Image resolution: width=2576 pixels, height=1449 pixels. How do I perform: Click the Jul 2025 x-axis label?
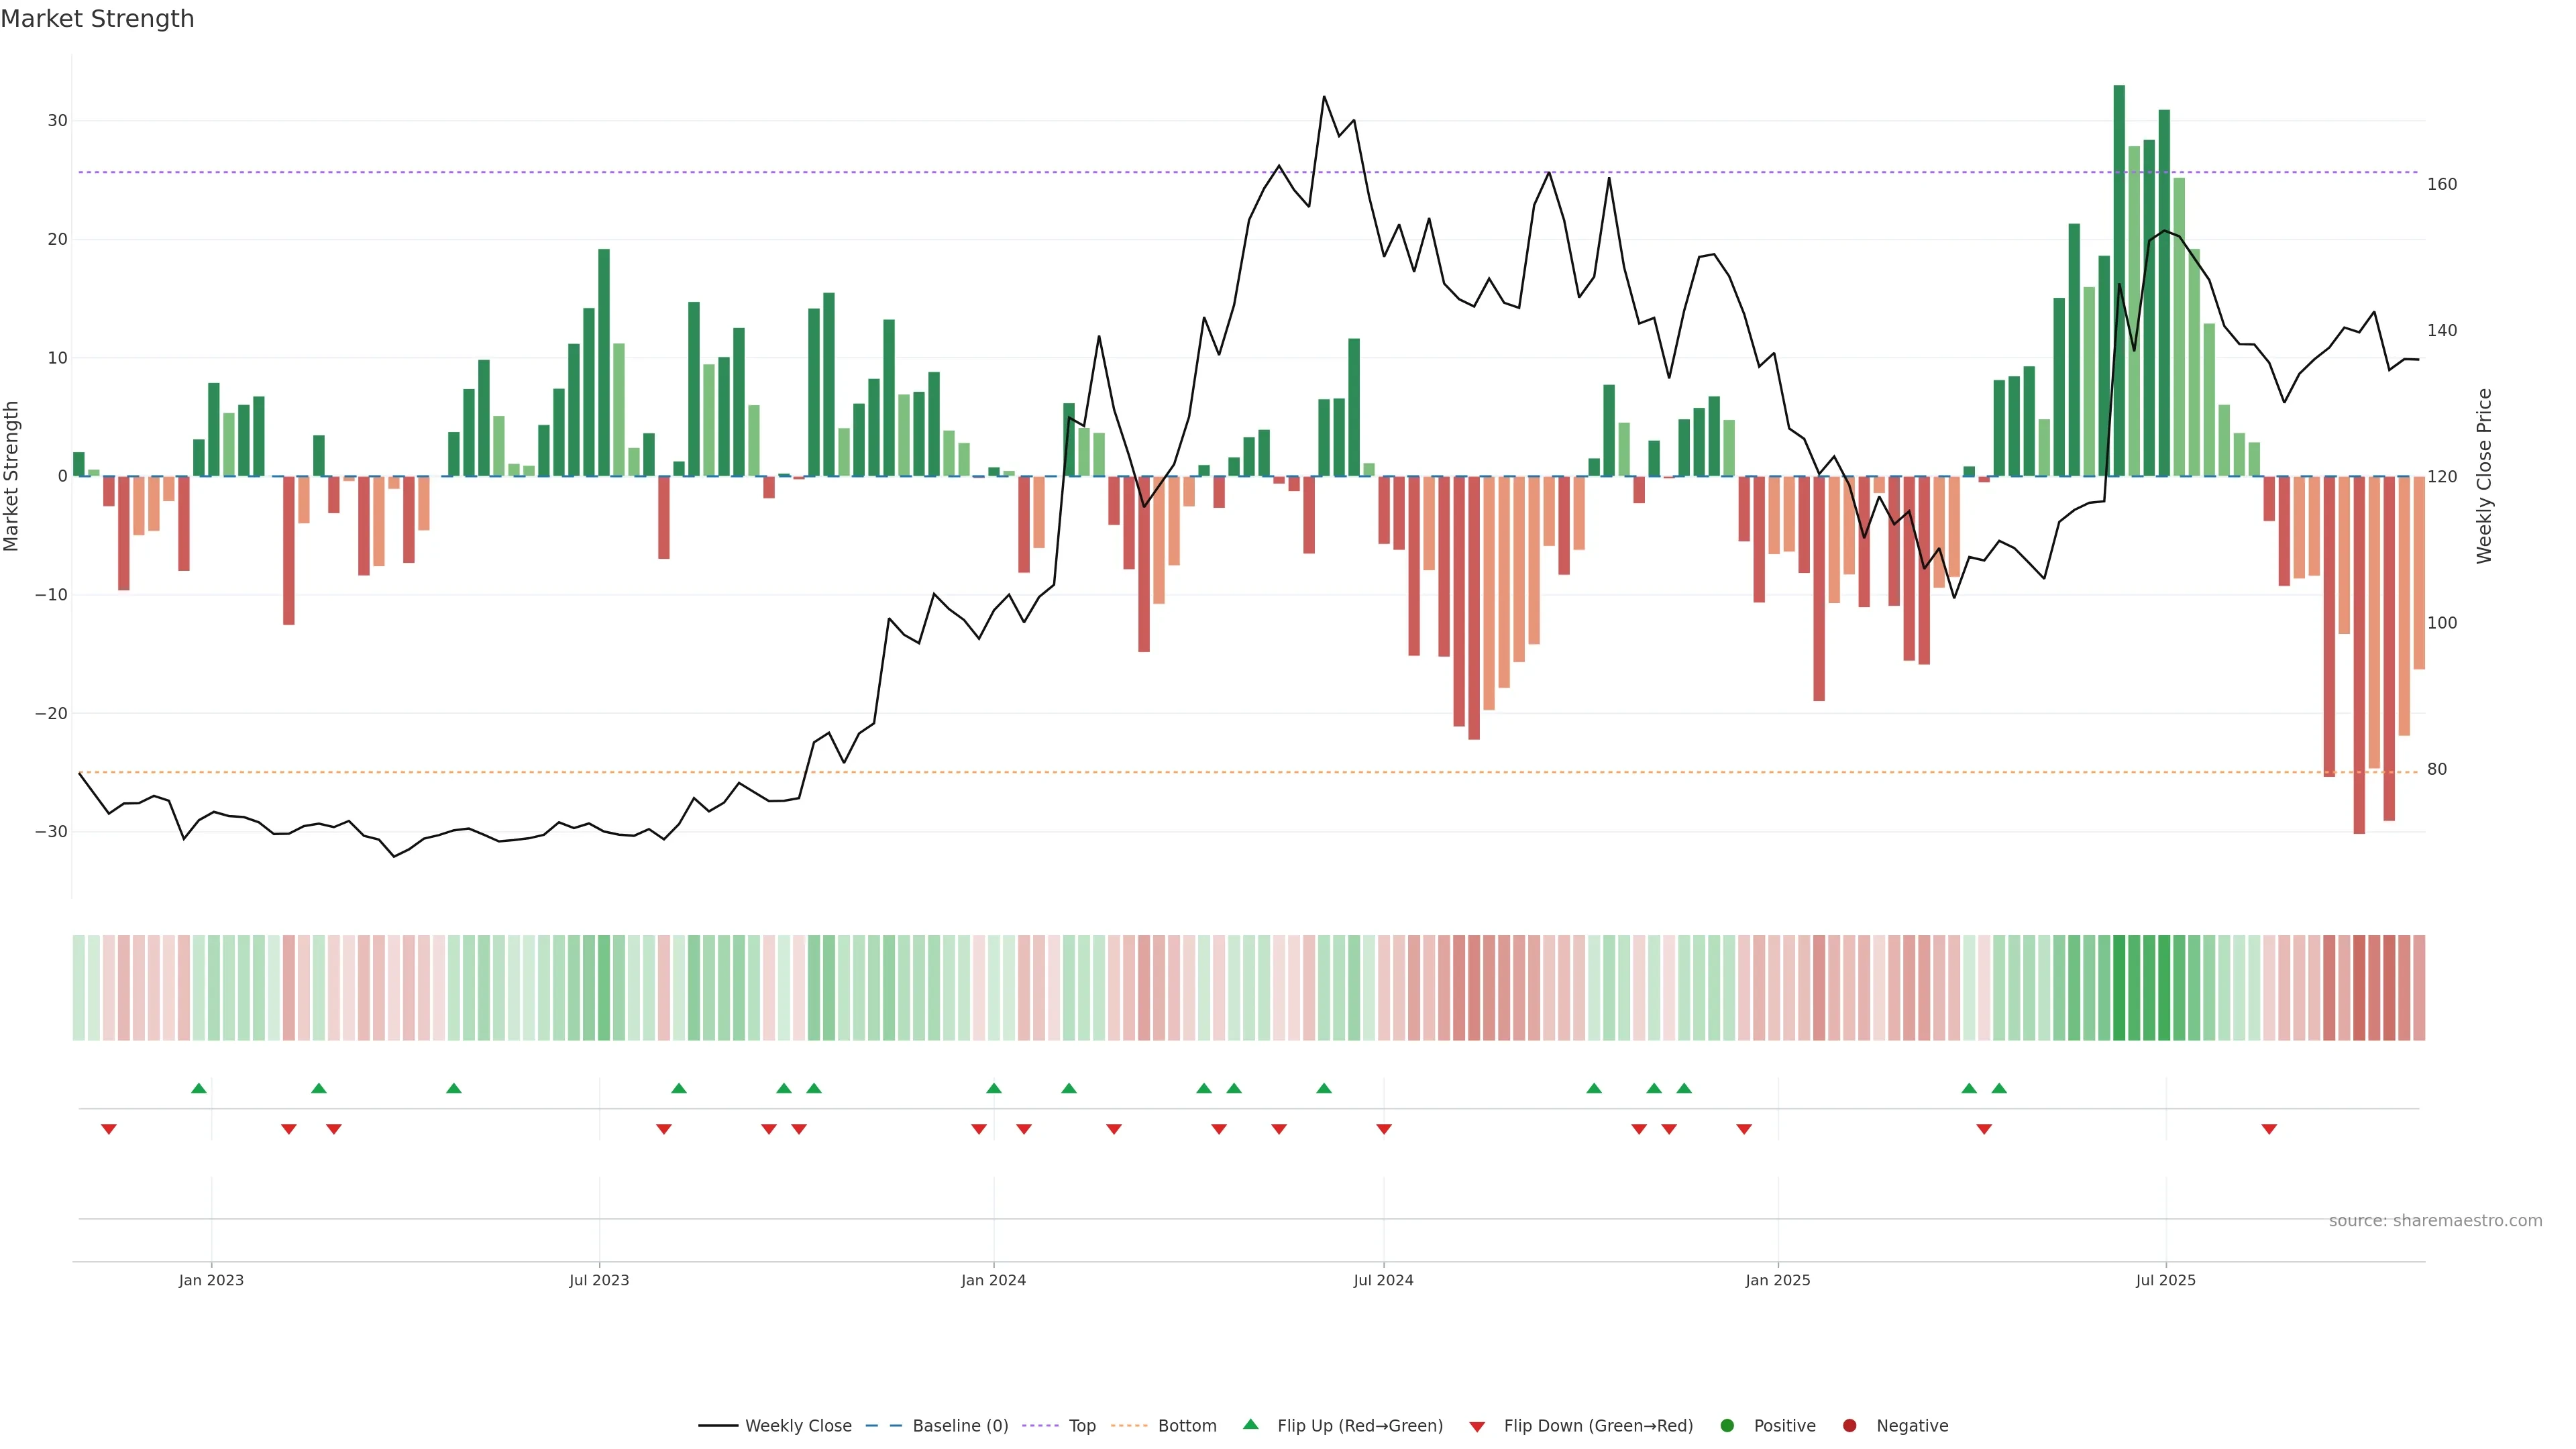(x=2165, y=1280)
